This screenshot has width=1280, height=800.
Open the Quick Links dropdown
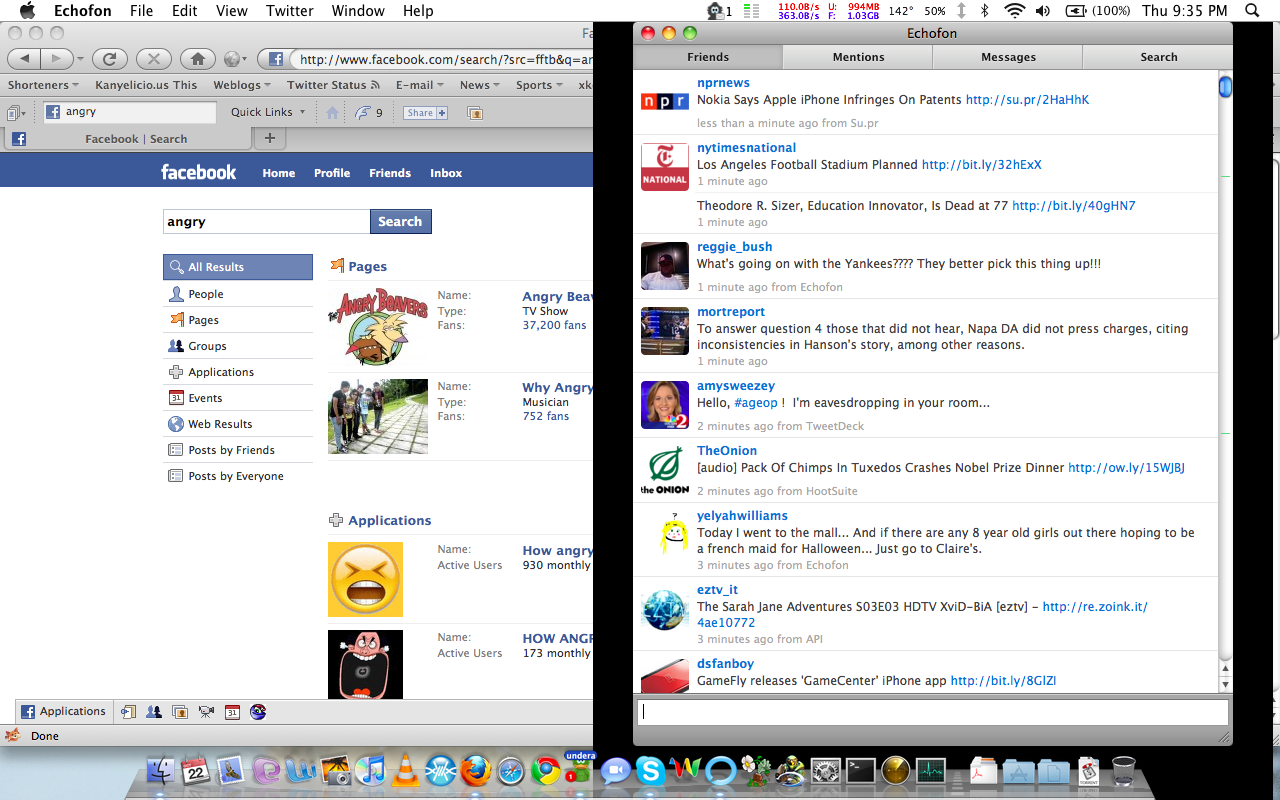pos(268,112)
